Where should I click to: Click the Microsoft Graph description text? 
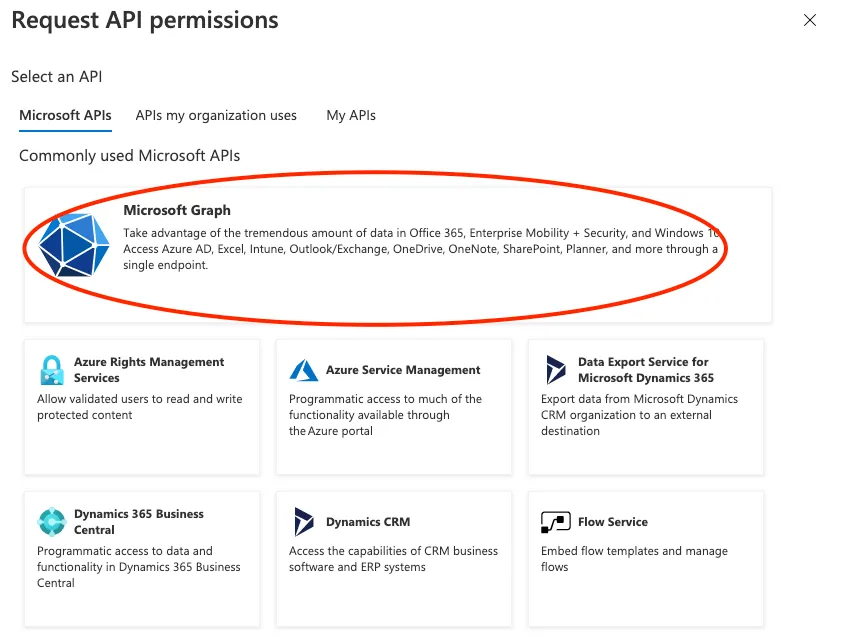pos(420,249)
